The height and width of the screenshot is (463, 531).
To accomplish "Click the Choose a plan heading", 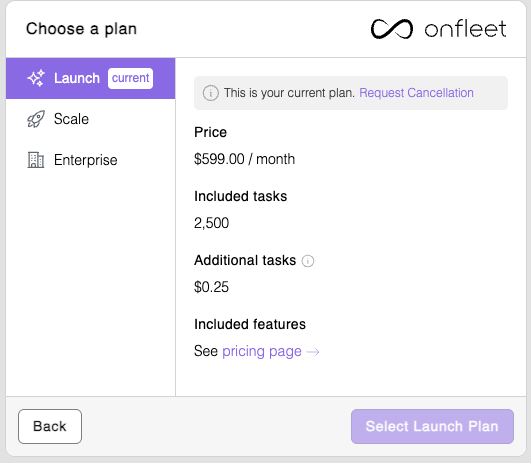I will tap(82, 29).
